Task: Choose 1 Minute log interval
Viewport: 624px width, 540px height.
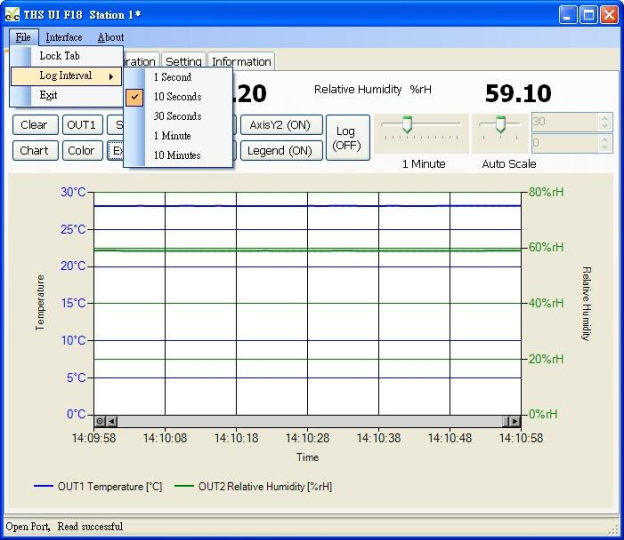Action: click(172, 136)
